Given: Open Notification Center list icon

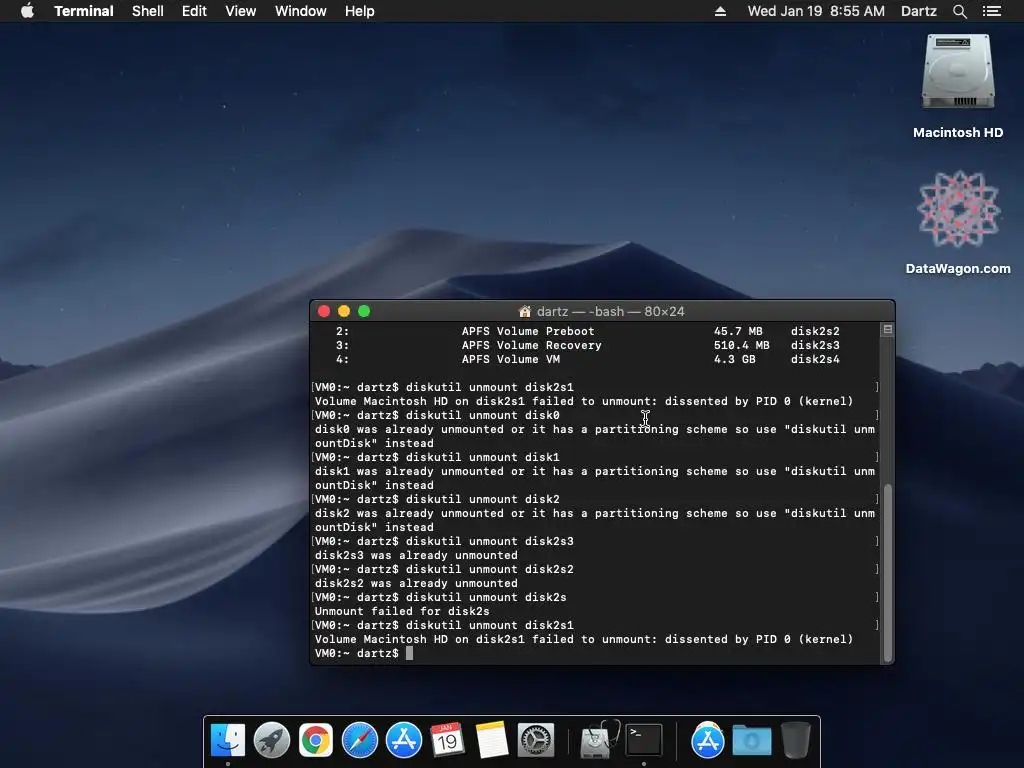Looking at the screenshot, I should [x=991, y=11].
